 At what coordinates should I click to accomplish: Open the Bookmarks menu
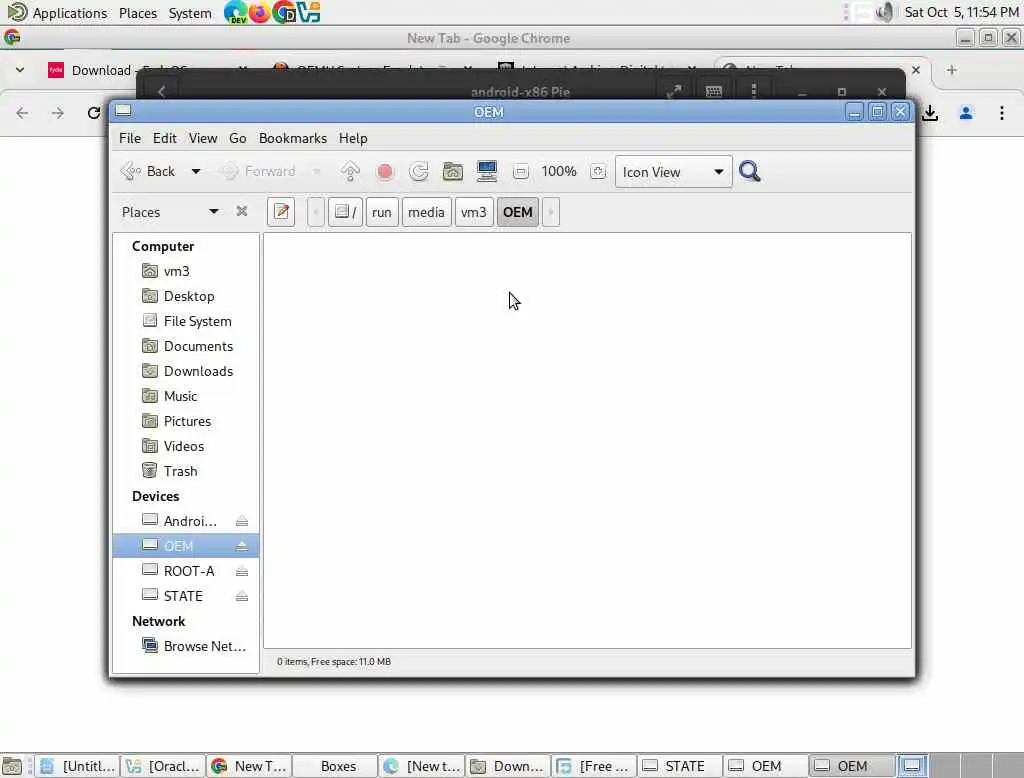pos(293,138)
